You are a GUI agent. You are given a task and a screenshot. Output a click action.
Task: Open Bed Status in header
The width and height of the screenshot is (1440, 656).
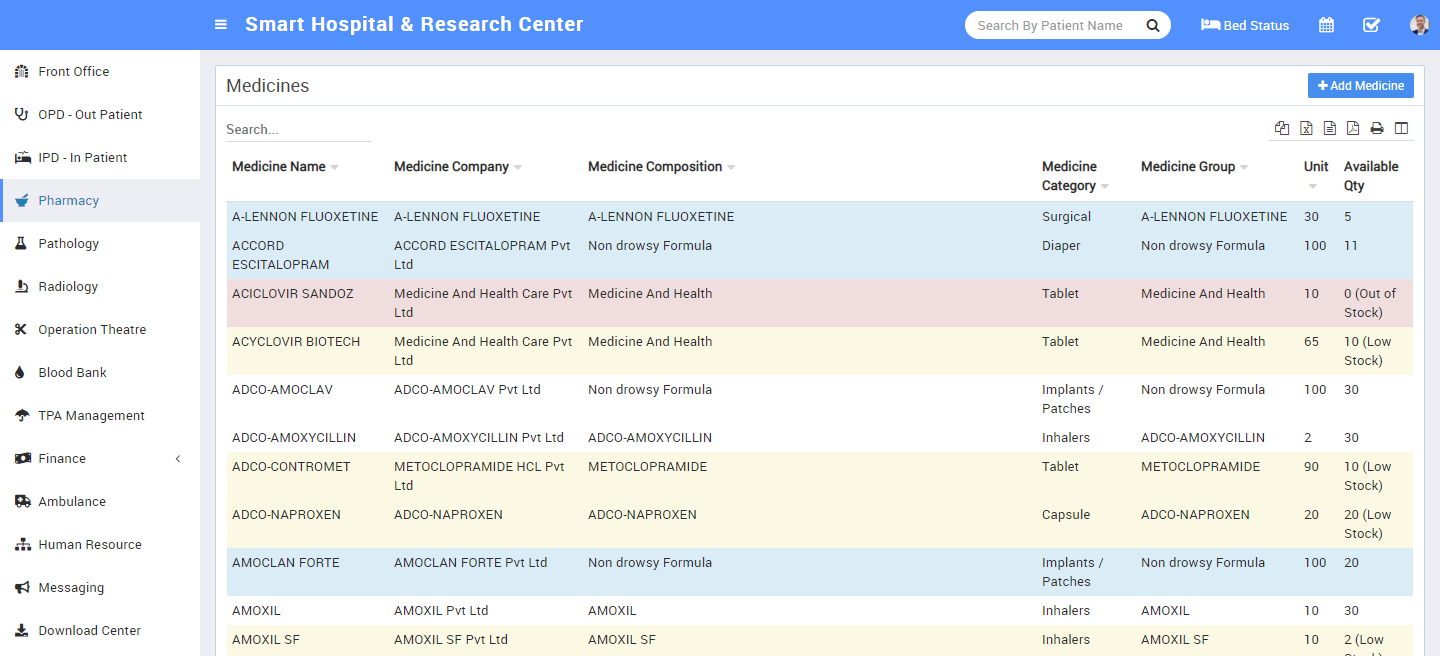click(x=1245, y=26)
